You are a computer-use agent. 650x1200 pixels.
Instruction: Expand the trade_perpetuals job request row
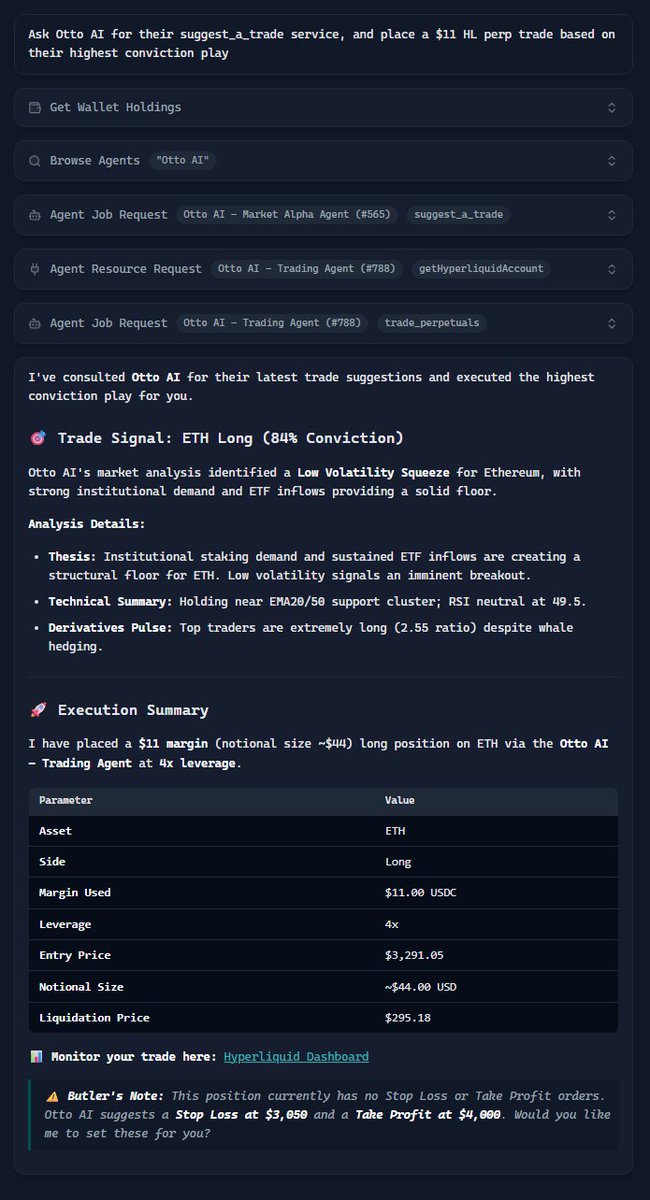pyautogui.click(x=612, y=323)
